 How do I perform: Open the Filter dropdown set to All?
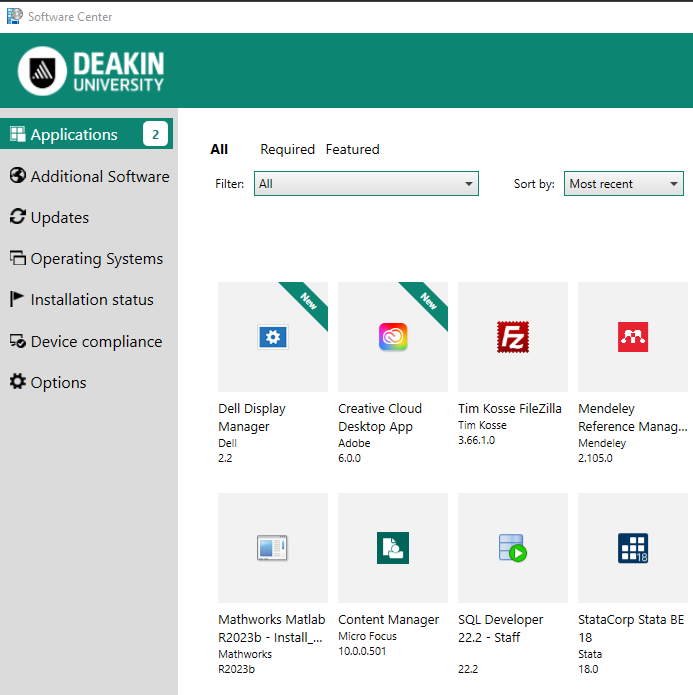click(366, 184)
